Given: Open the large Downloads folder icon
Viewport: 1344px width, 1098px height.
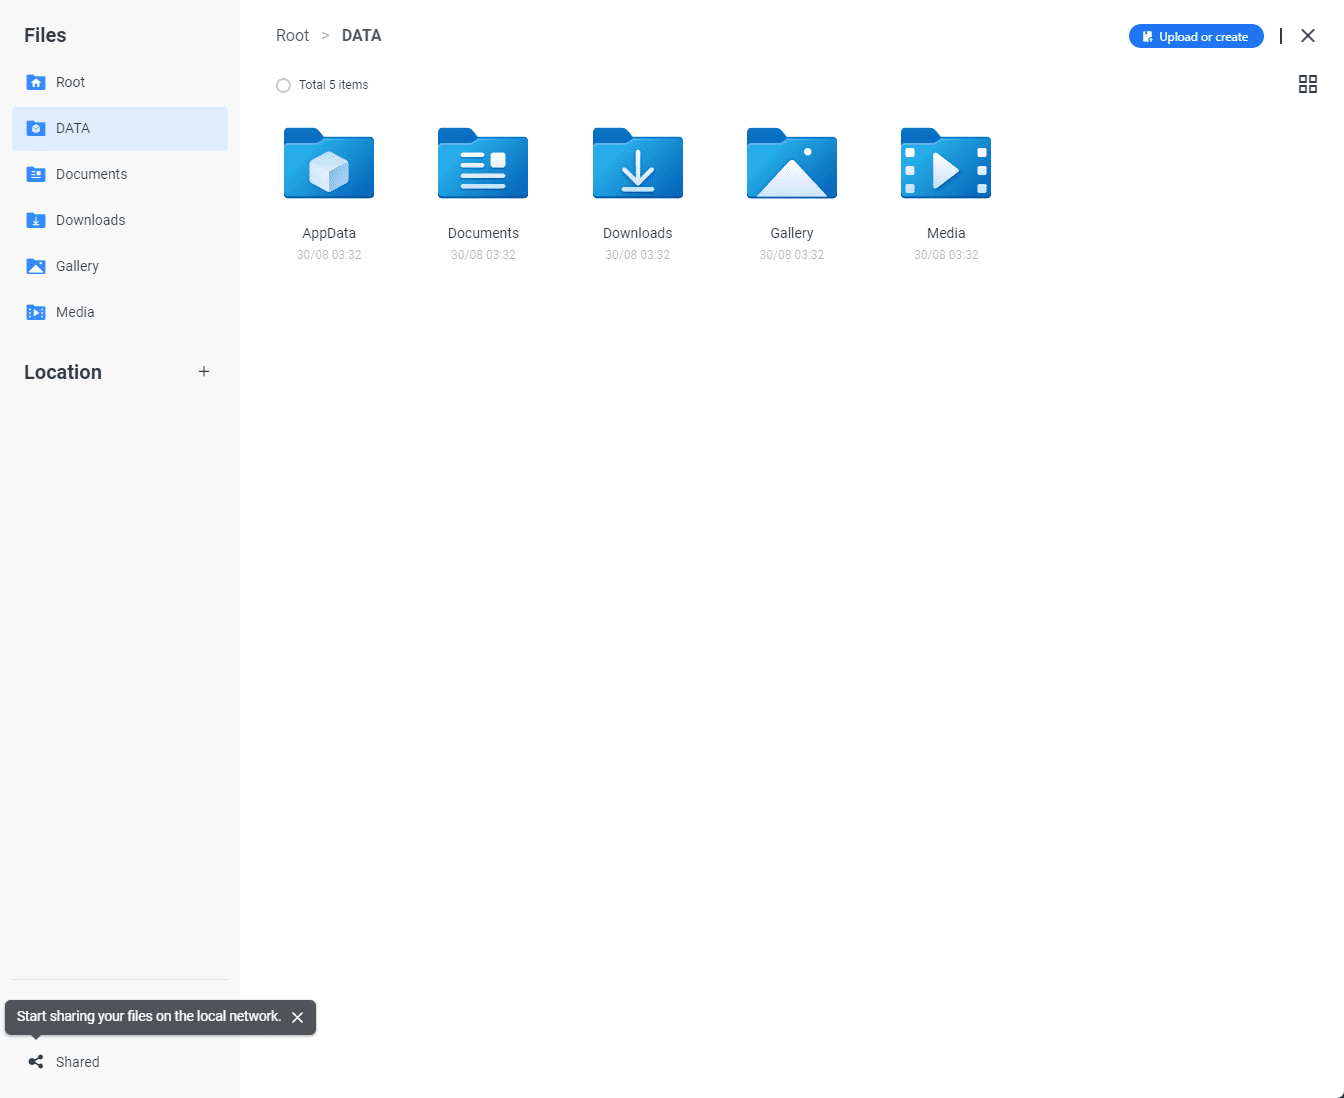Looking at the screenshot, I should (x=638, y=163).
